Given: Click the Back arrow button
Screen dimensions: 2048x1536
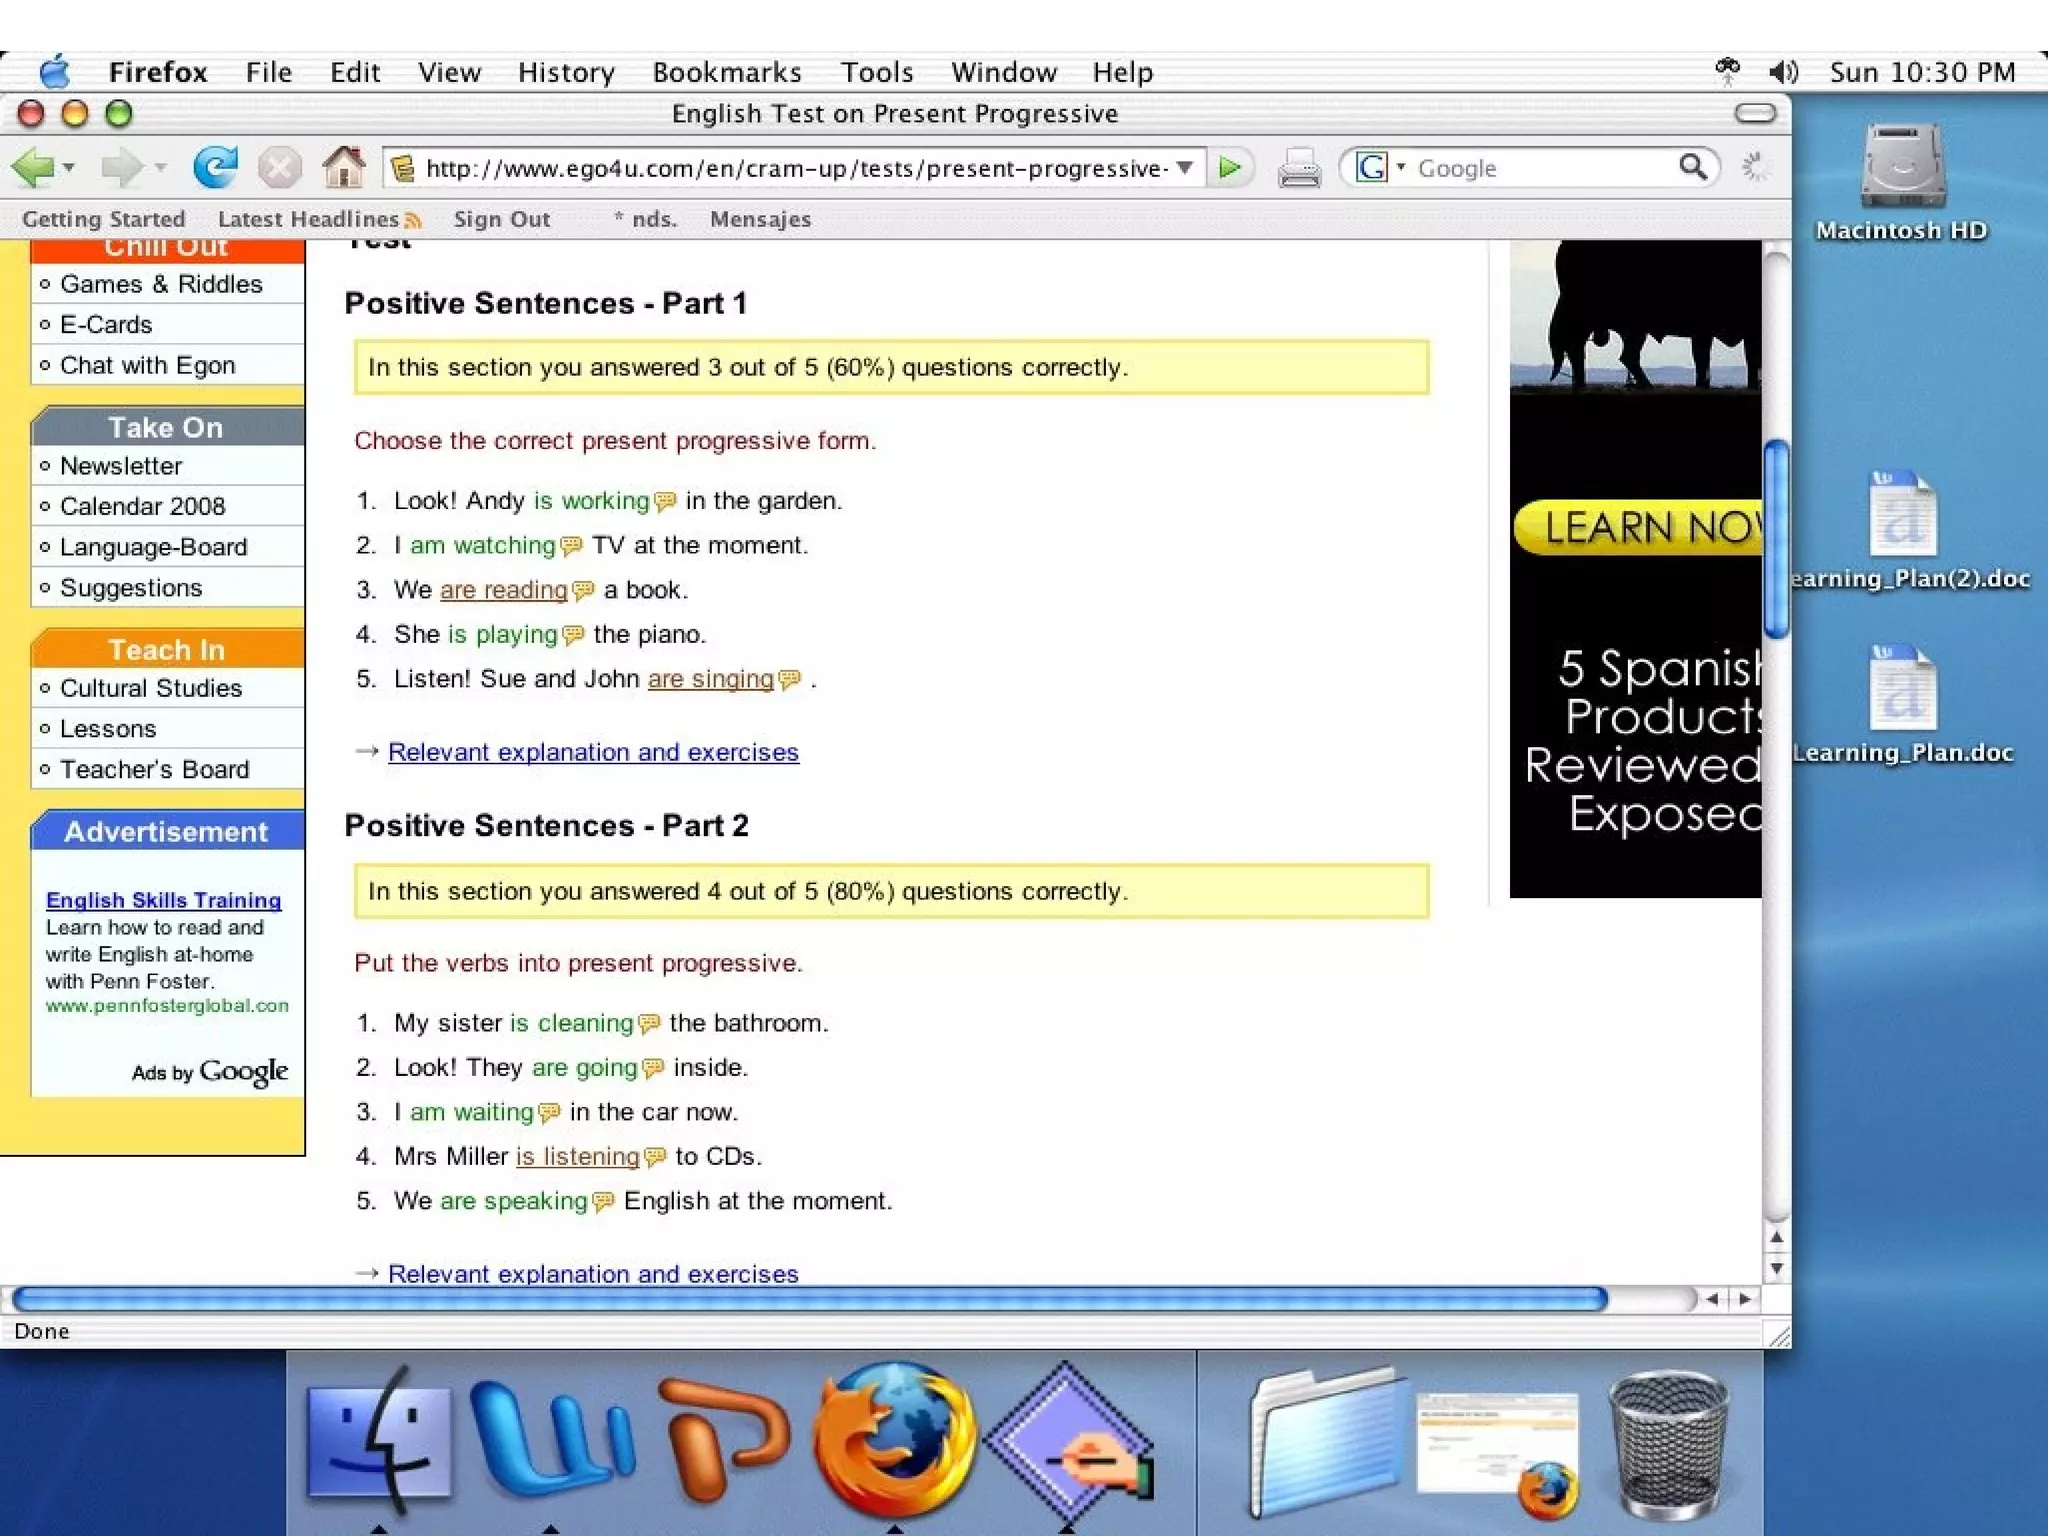Looking at the screenshot, I should (33, 167).
